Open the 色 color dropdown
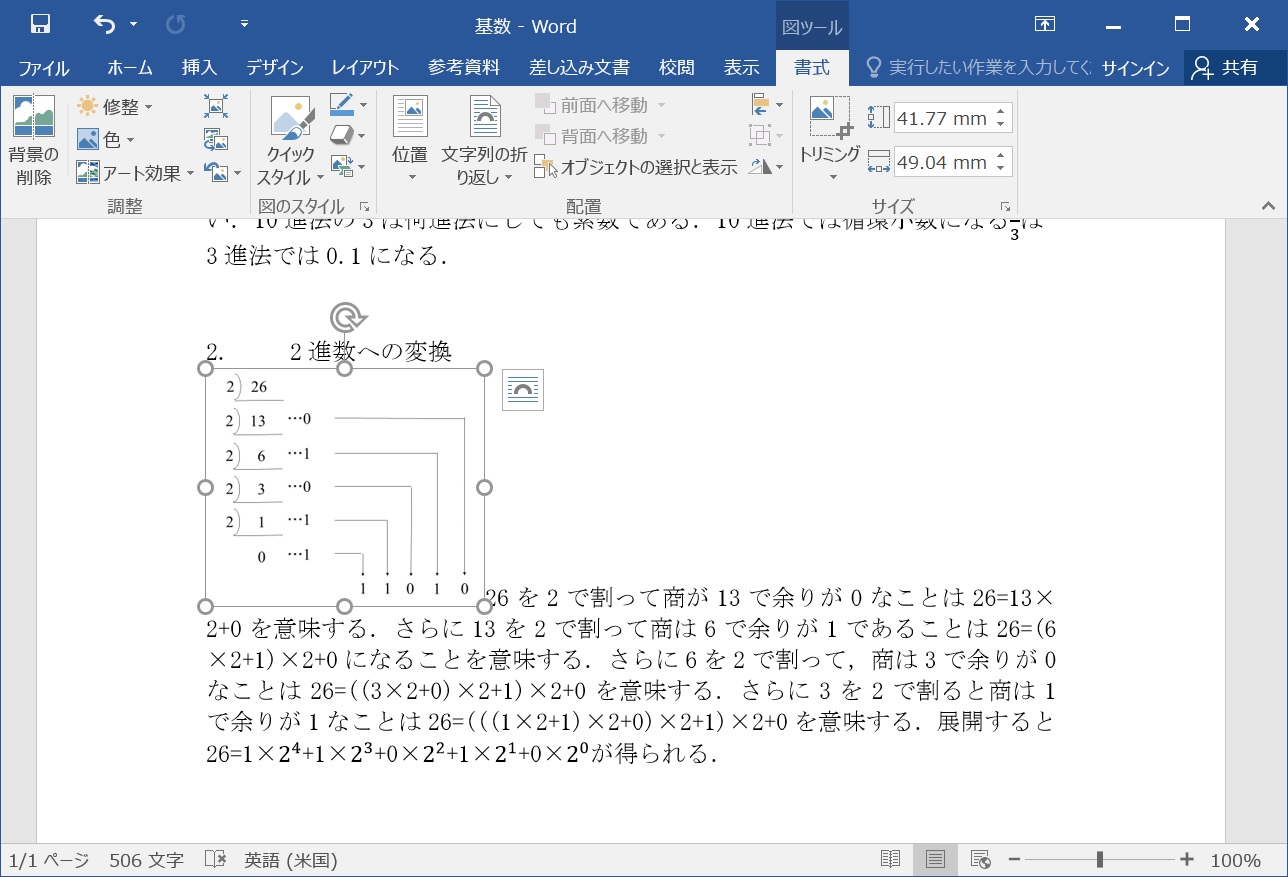This screenshot has width=1288, height=877. point(106,140)
